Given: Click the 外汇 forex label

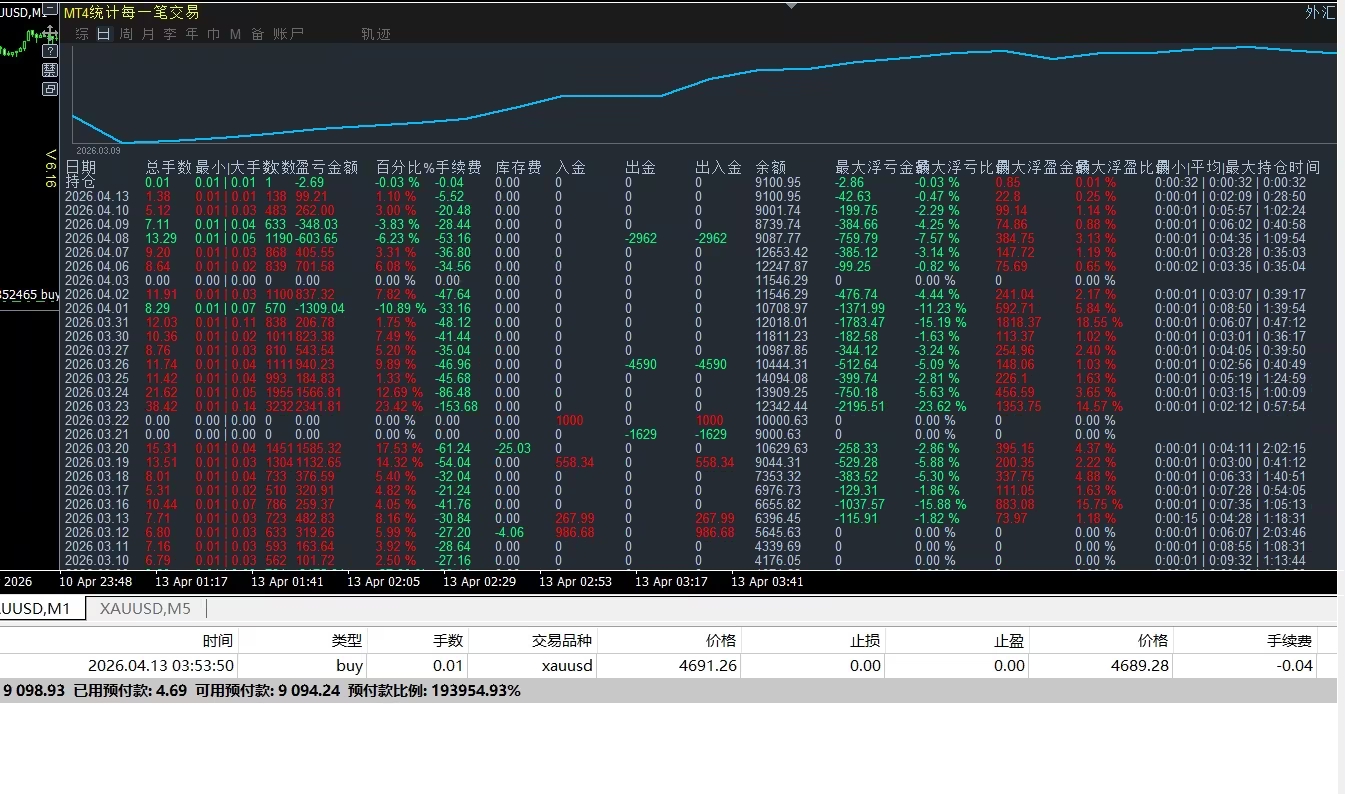Looking at the screenshot, I should pyautogui.click(x=1319, y=13).
